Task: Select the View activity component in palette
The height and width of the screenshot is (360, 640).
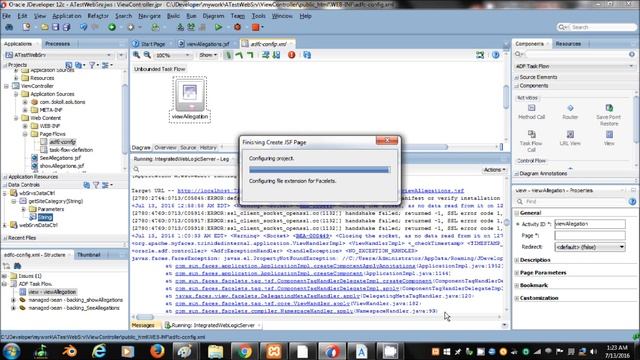Action: [609, 134]
